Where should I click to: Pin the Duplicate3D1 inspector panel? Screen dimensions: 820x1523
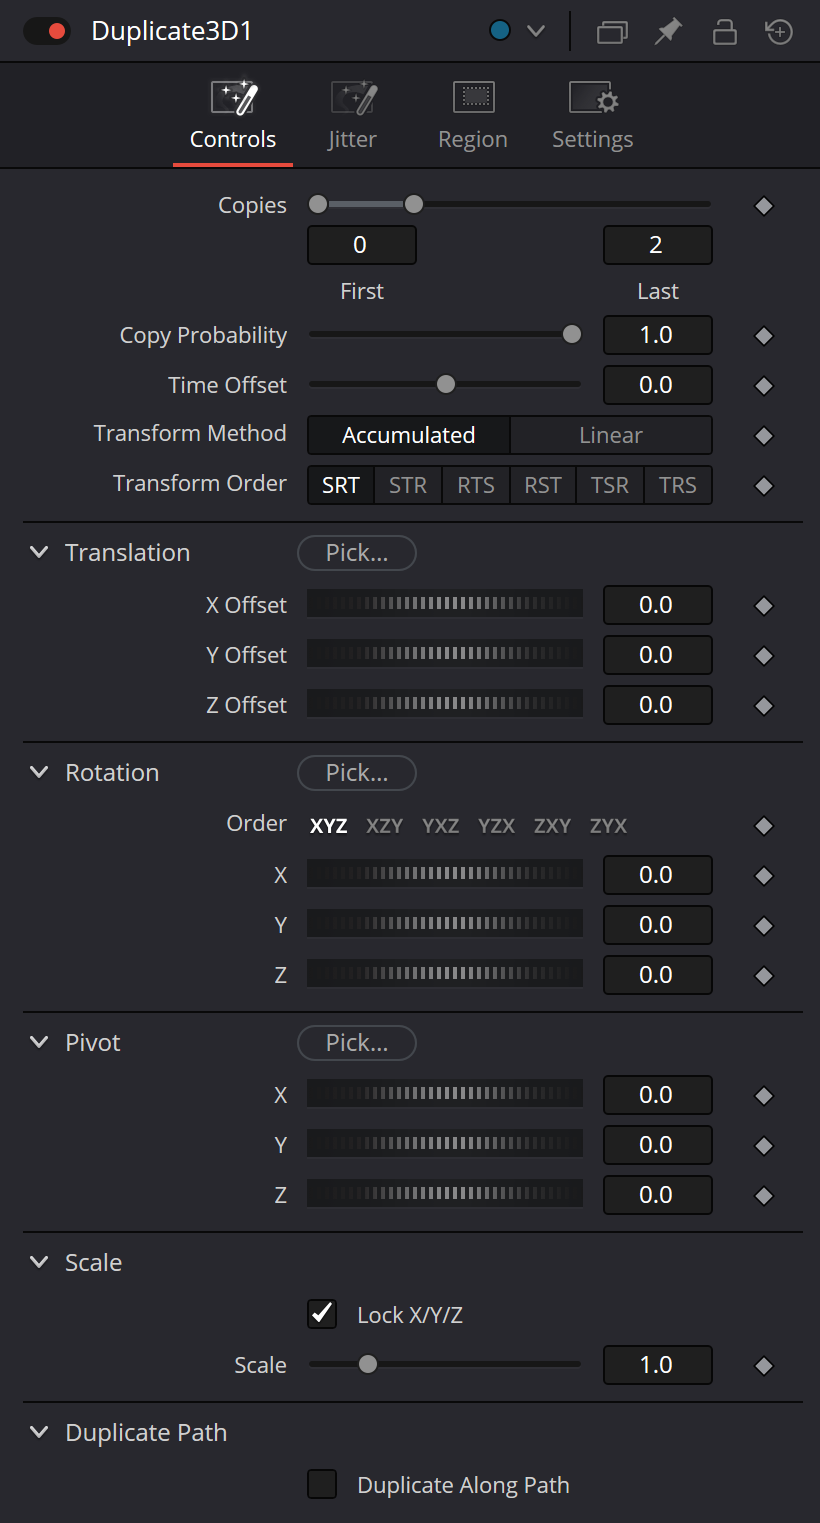pyautogui.click(x=667, y=32)
